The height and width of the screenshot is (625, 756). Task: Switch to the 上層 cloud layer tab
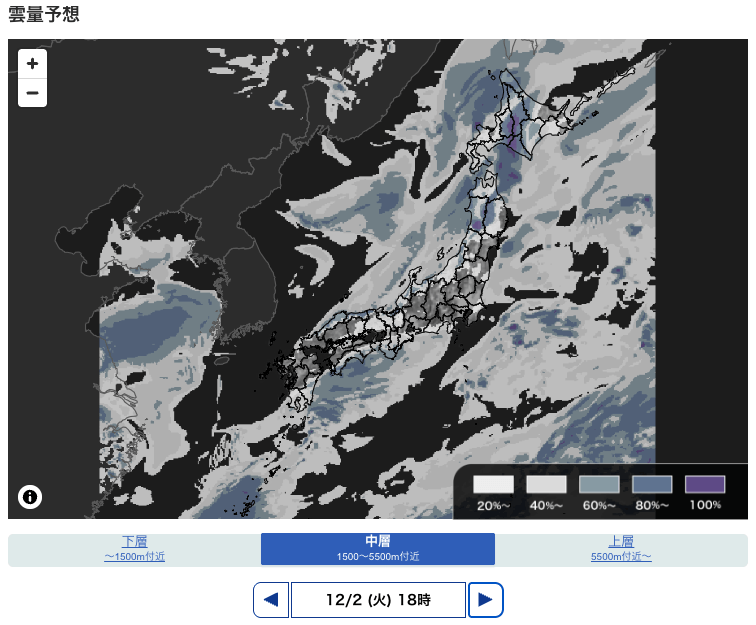[x=621, y=542]
